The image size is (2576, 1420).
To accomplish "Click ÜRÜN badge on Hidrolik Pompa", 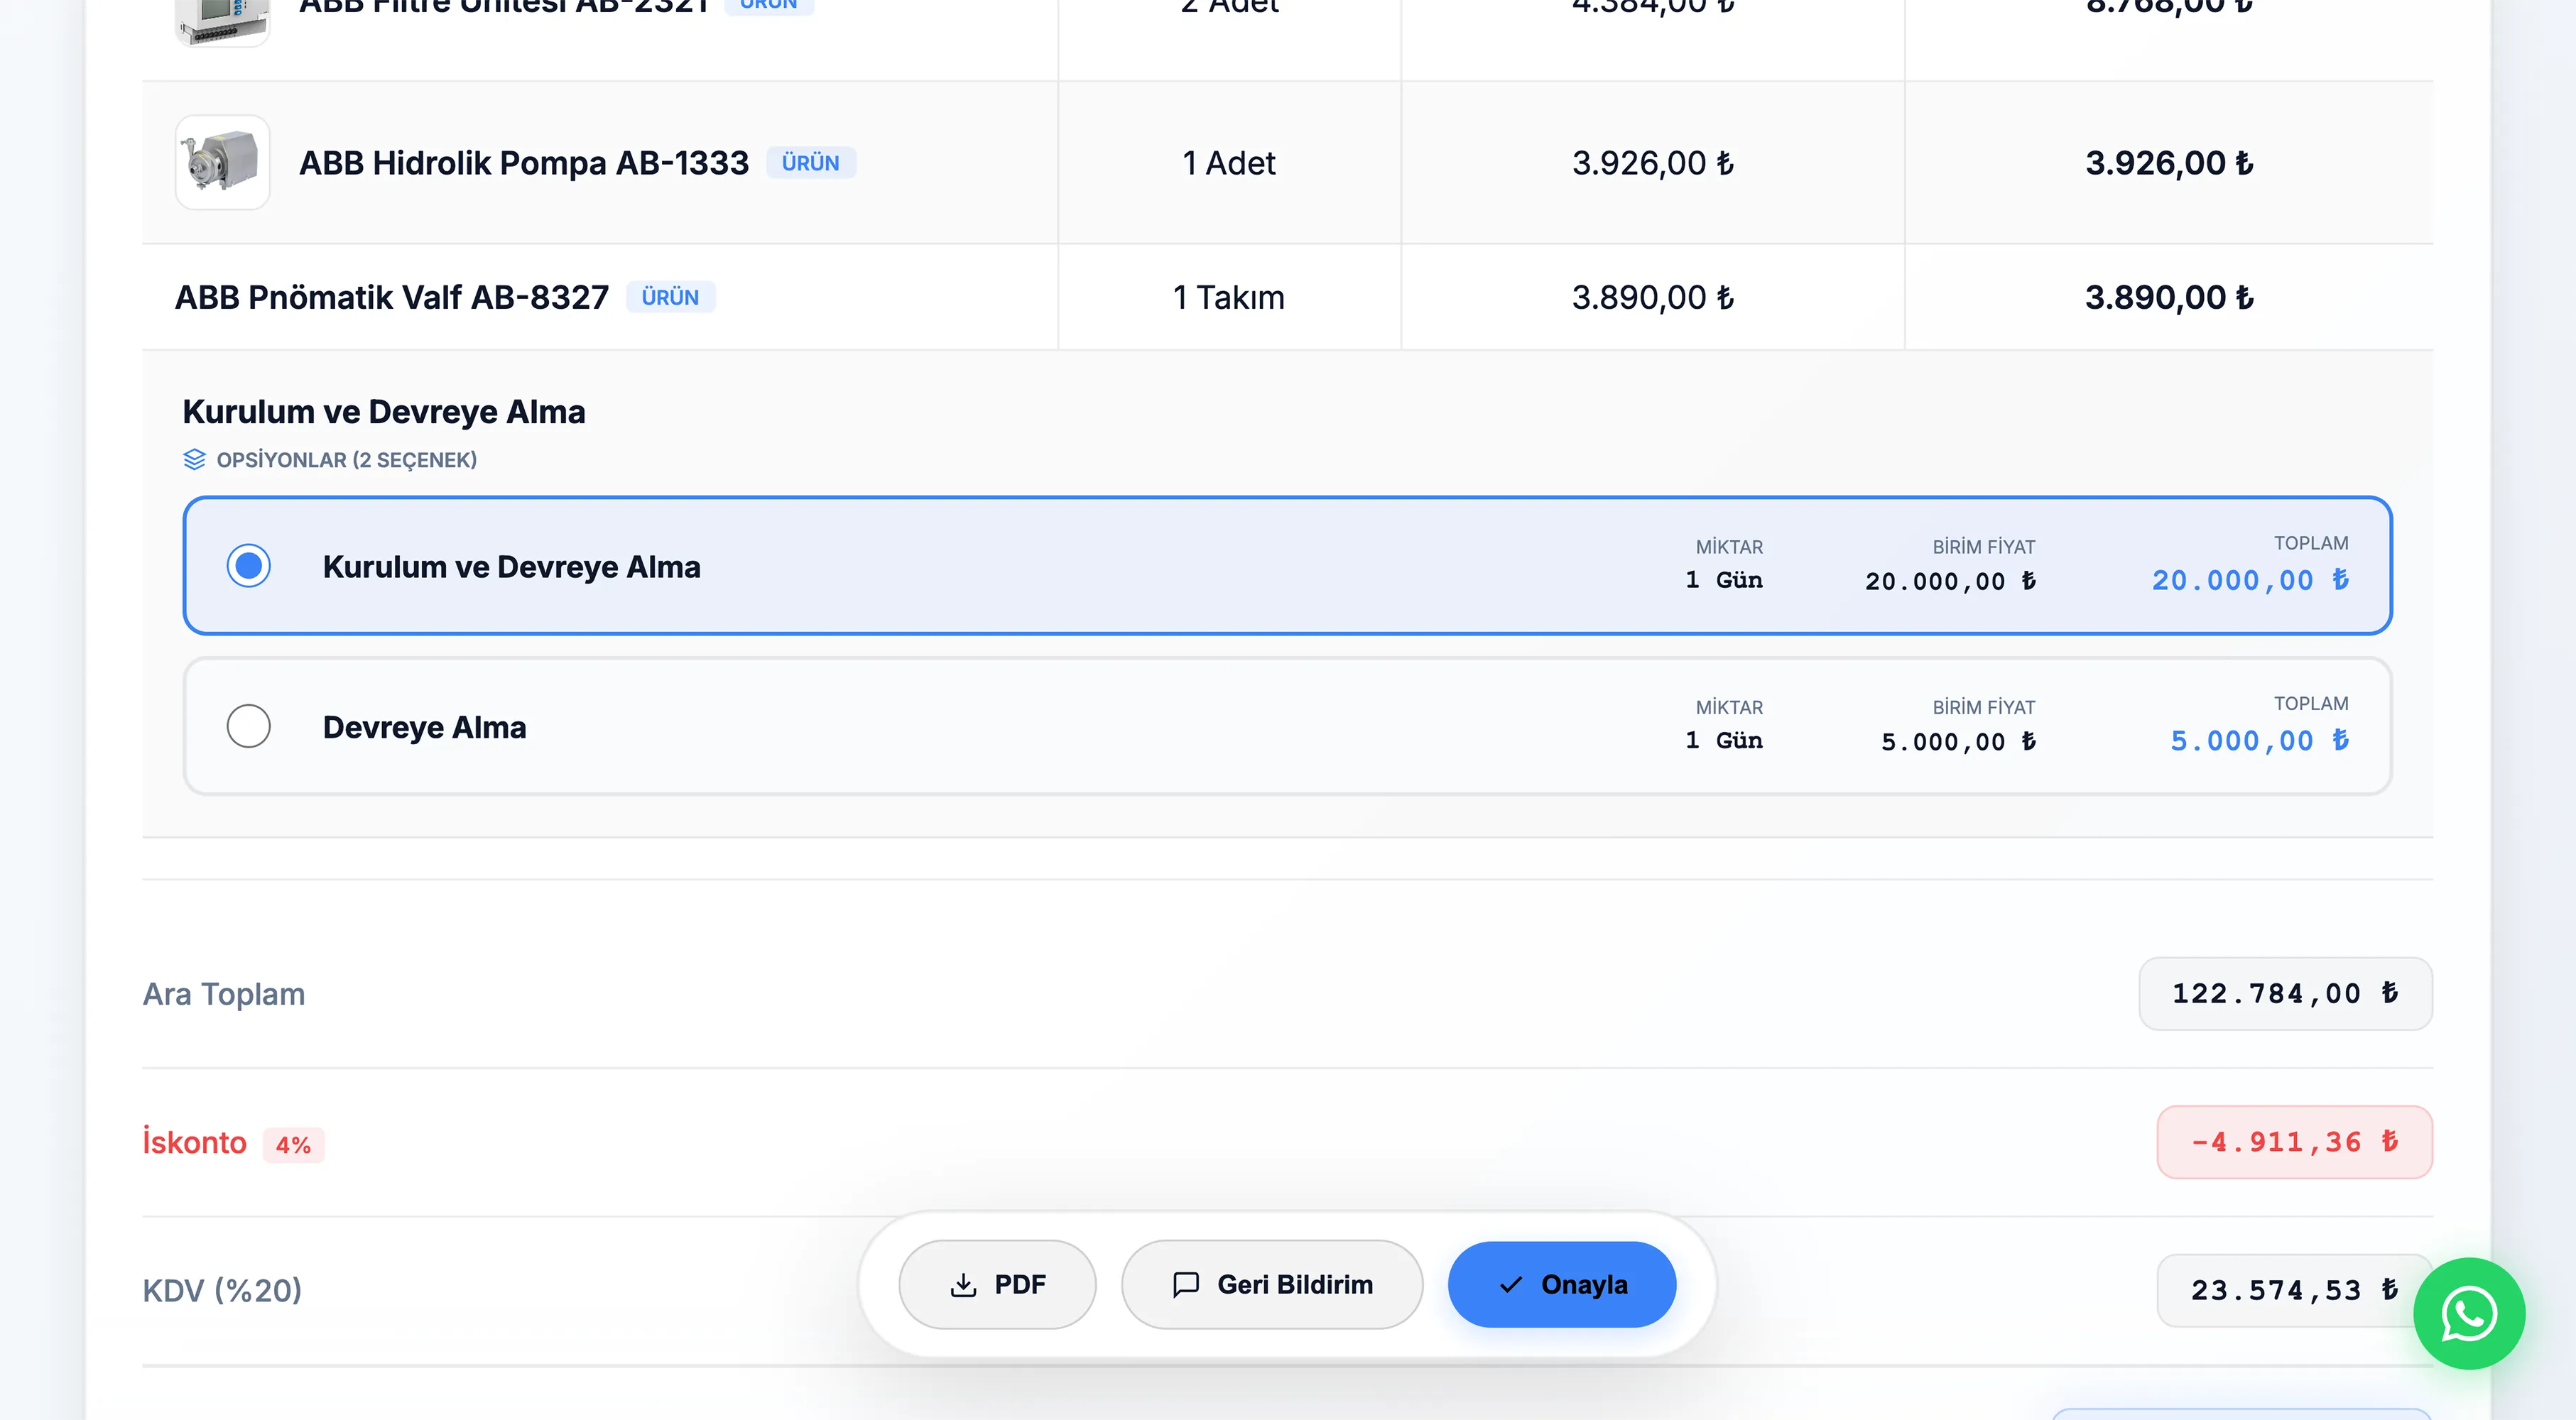I will coord(810,162).
